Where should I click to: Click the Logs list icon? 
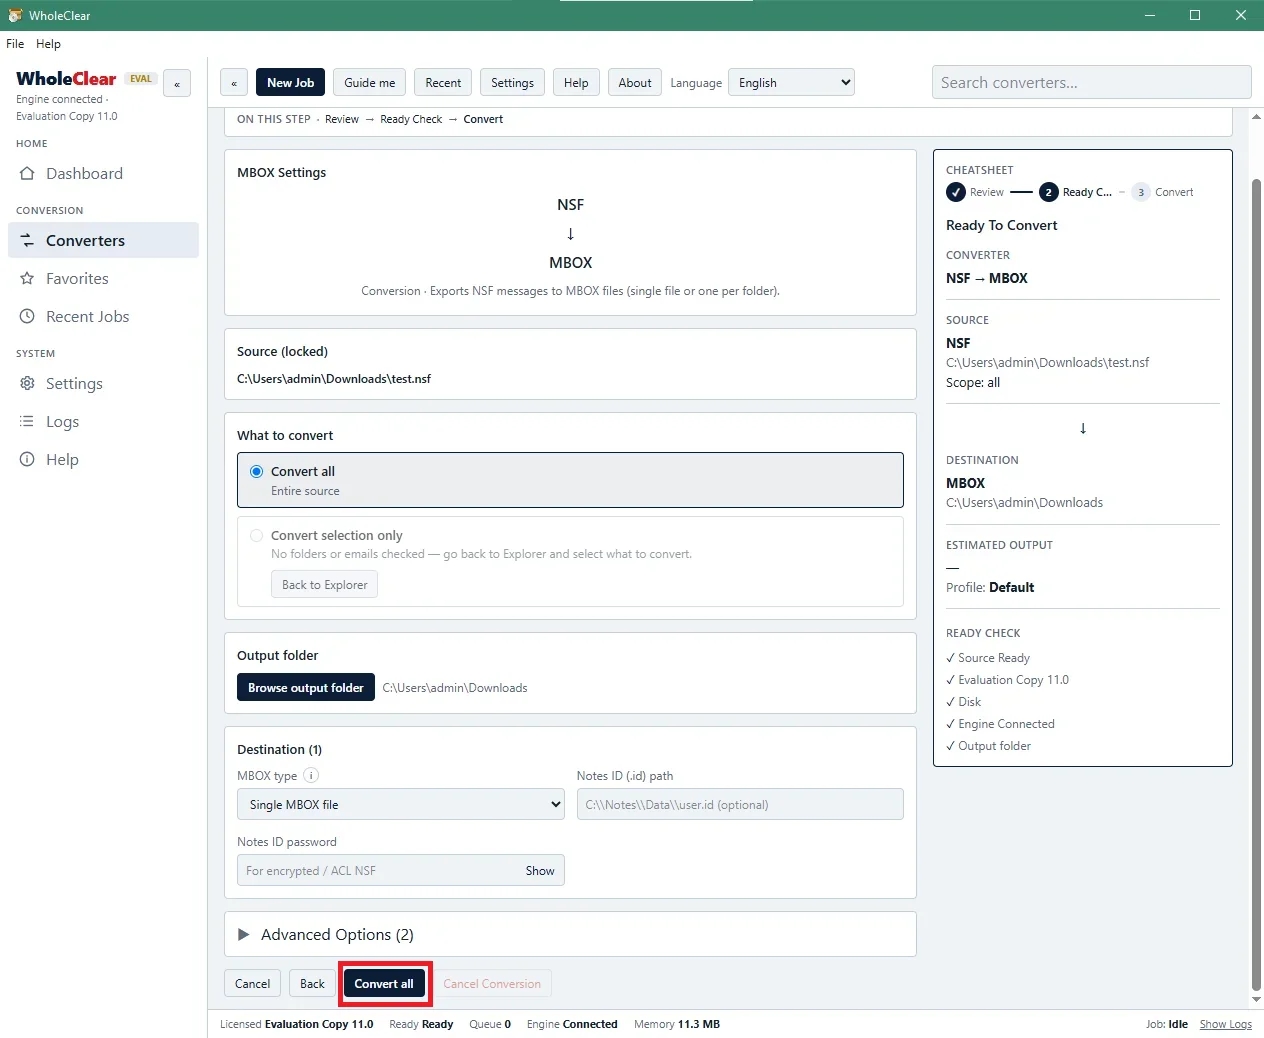click(x=27, y=421)
